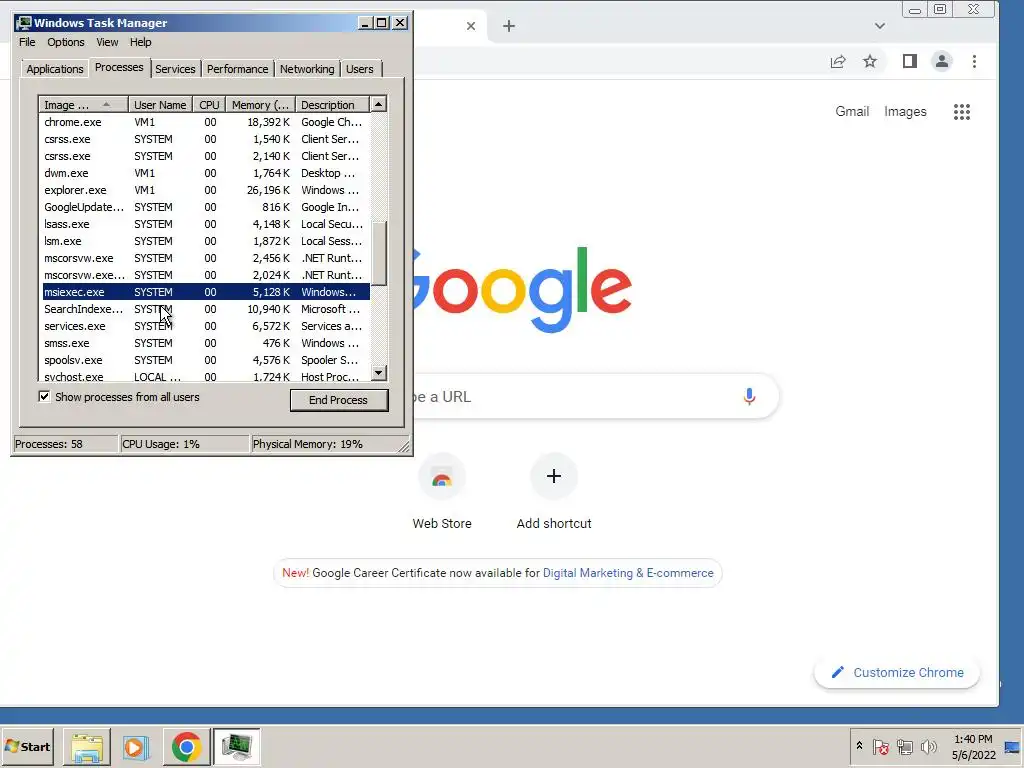Screen dimensions: 1024x768
Task: Toggle Show processes from all users
Action: point(44,396)
